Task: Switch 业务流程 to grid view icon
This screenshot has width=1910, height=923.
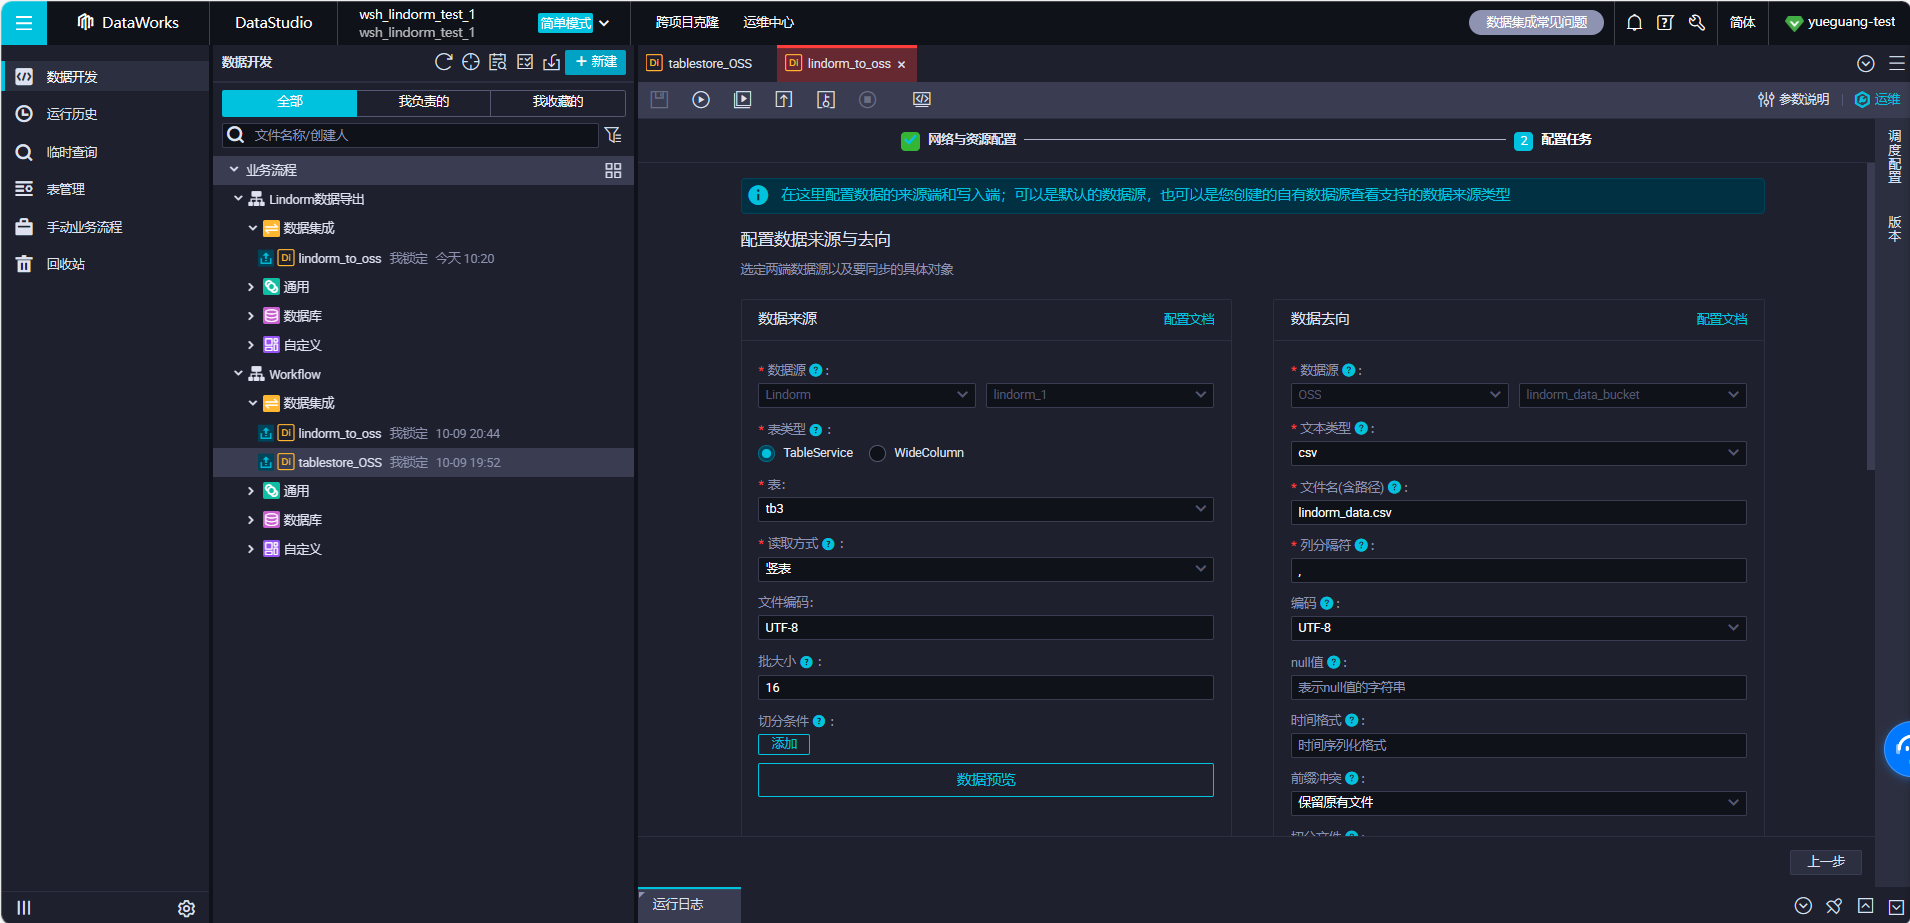Action: click(x=613, y=171)
